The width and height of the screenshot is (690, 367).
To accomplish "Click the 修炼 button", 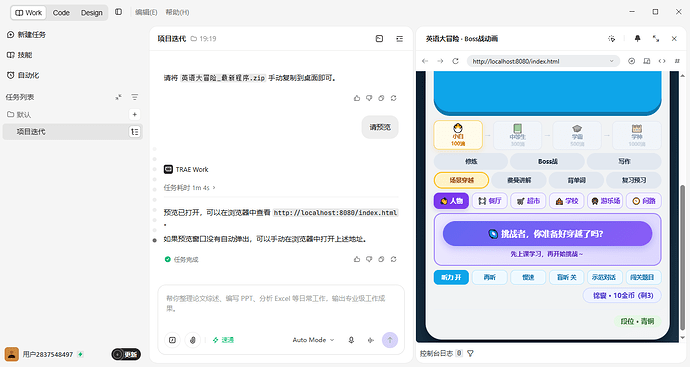I will coord(471,161).
